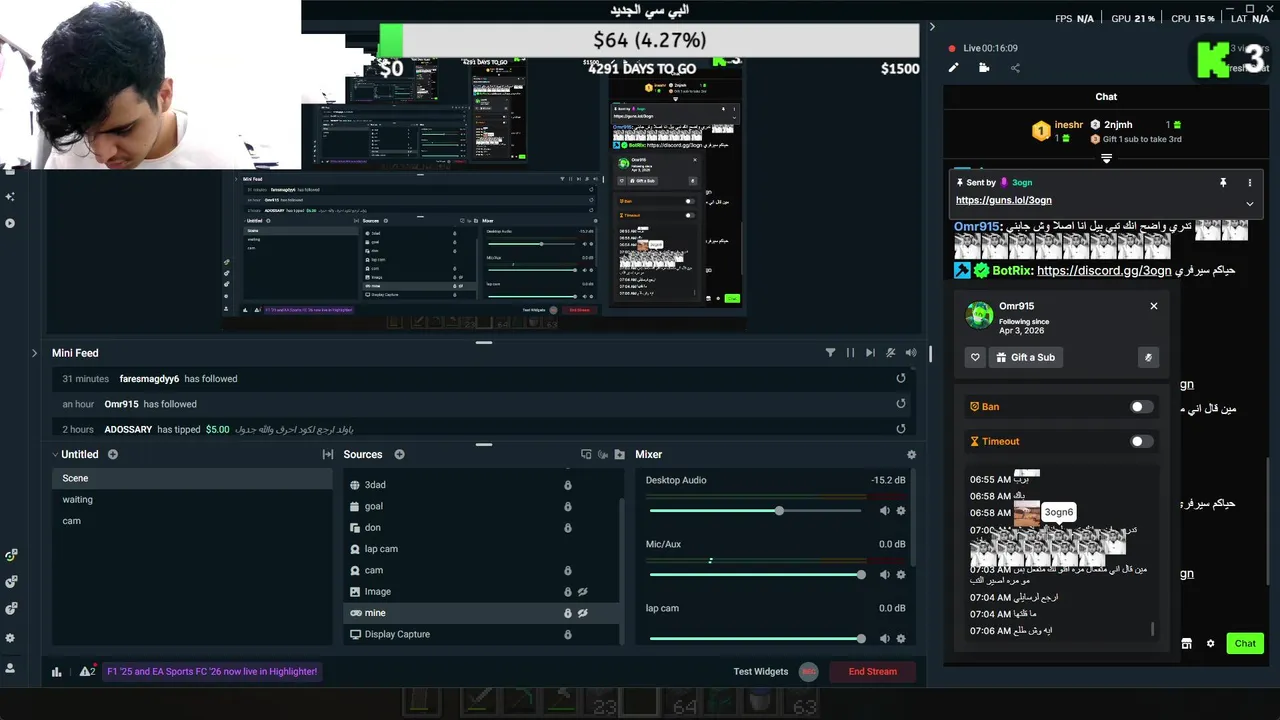The height and width of the screenshot is (720, 1280).
Task: Select the waiting scene
Action: tap(192, 499)
